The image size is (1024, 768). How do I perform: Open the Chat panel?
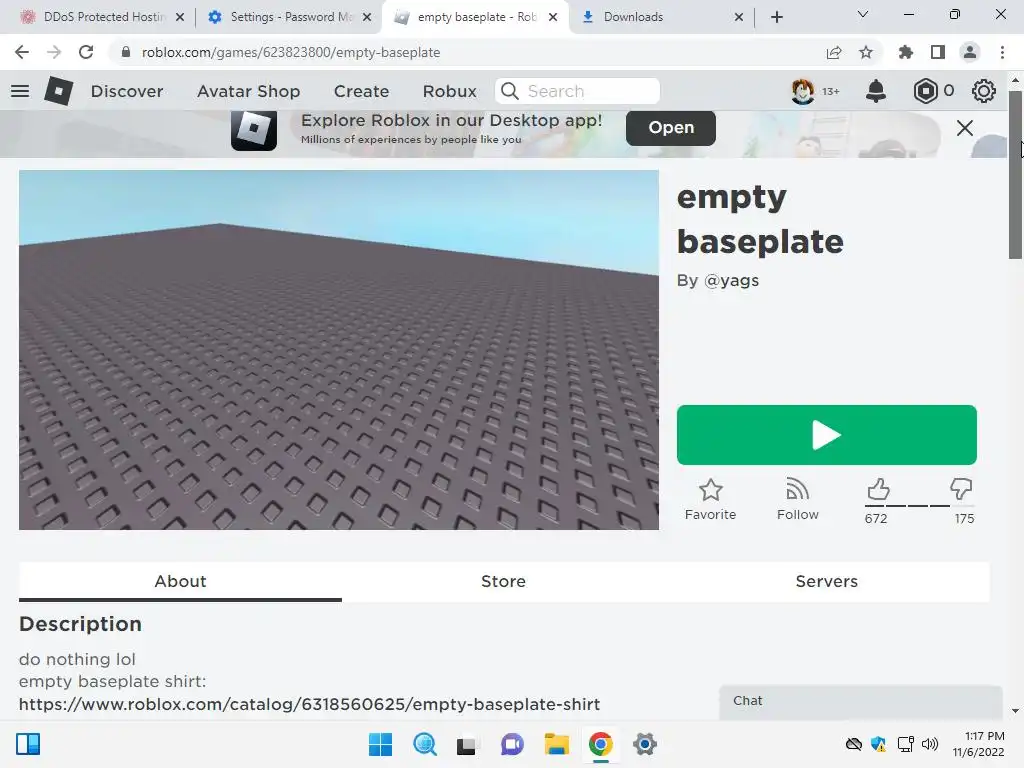(x=861, y=701)
